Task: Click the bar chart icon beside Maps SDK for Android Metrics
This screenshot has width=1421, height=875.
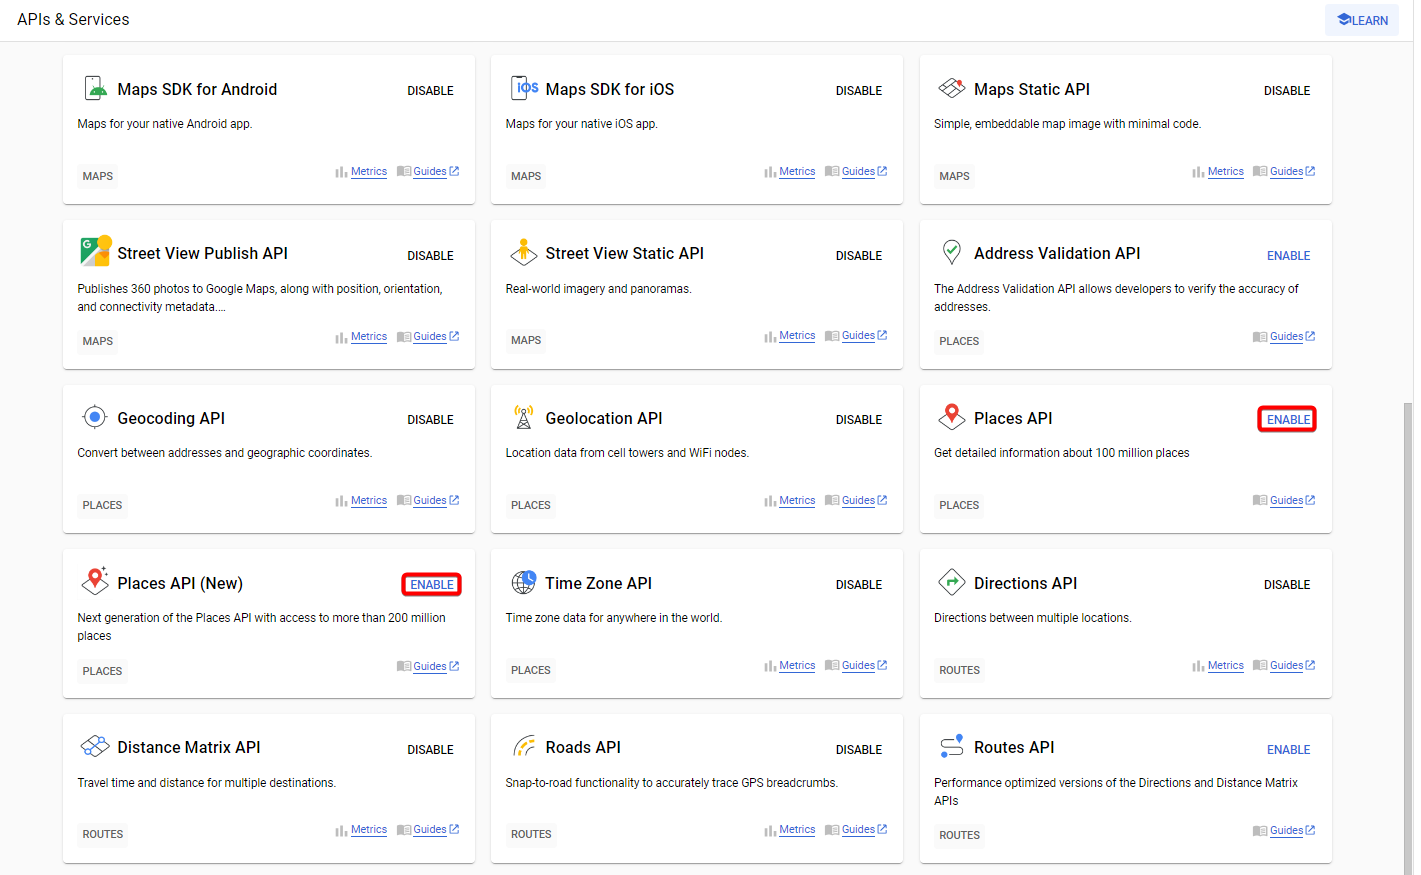Action: coord(341,172)
